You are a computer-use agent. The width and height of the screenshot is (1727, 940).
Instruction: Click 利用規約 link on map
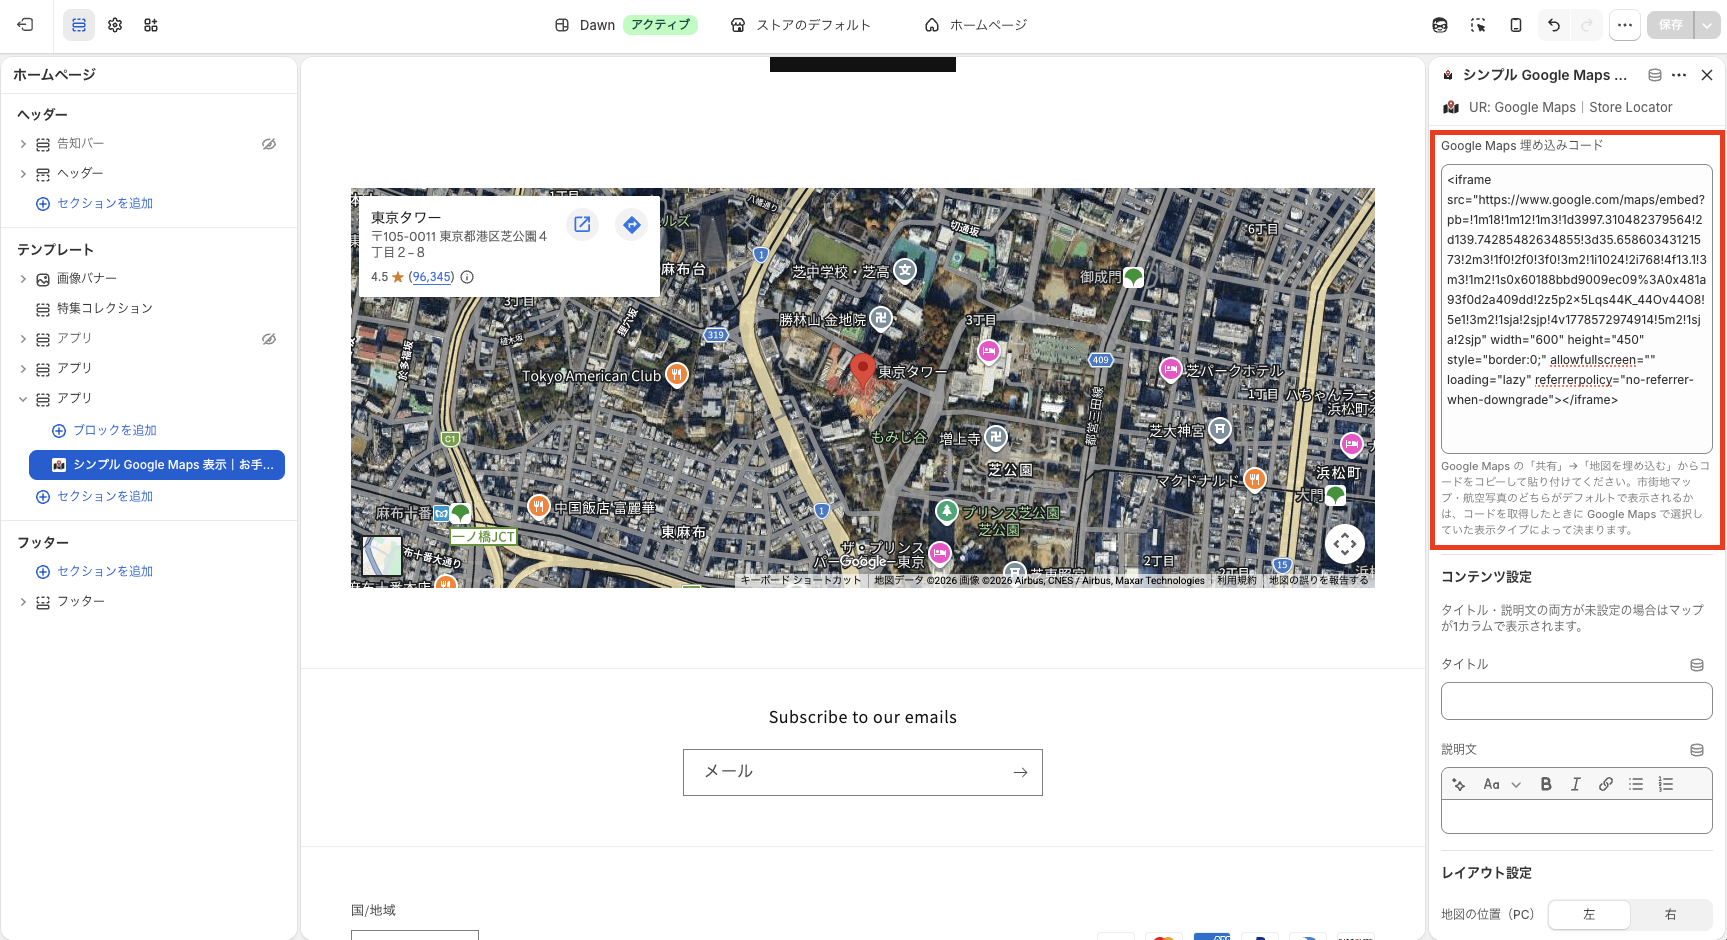[x=1237, y=580]
